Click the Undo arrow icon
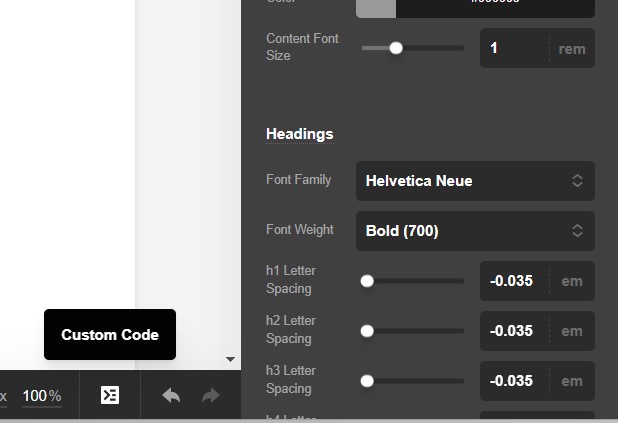618x423 pixels. point(171,396)
